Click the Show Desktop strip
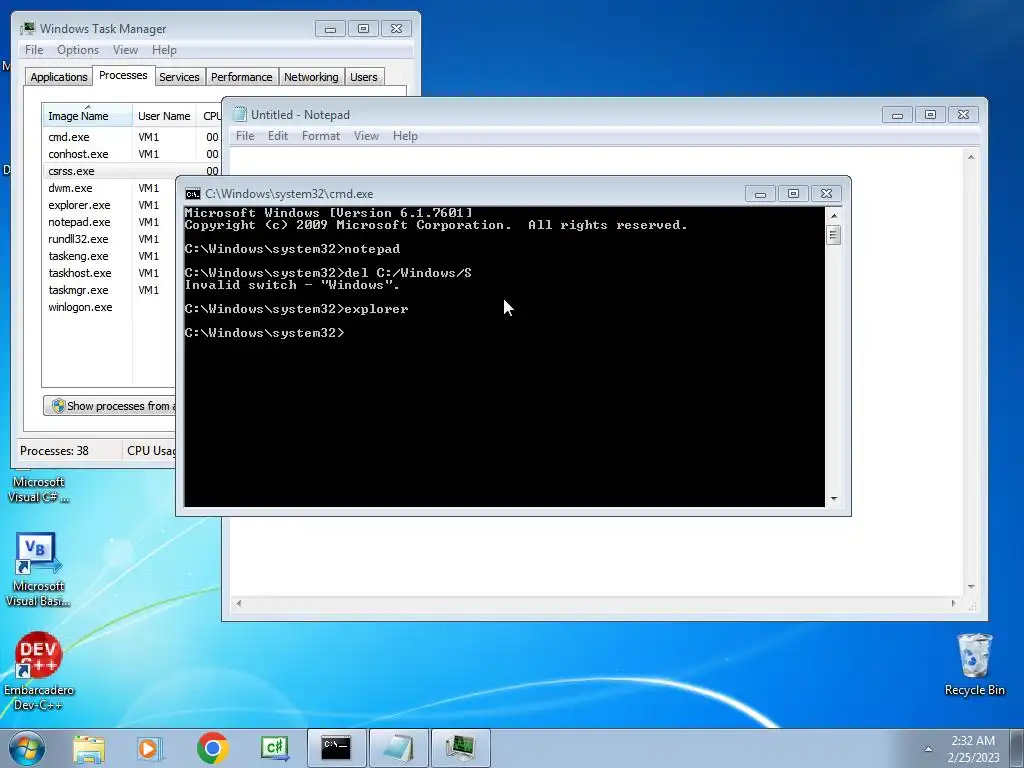The height and width of the screenshot is (768, 1024). pyautogui.click(x=1017, y=748)
